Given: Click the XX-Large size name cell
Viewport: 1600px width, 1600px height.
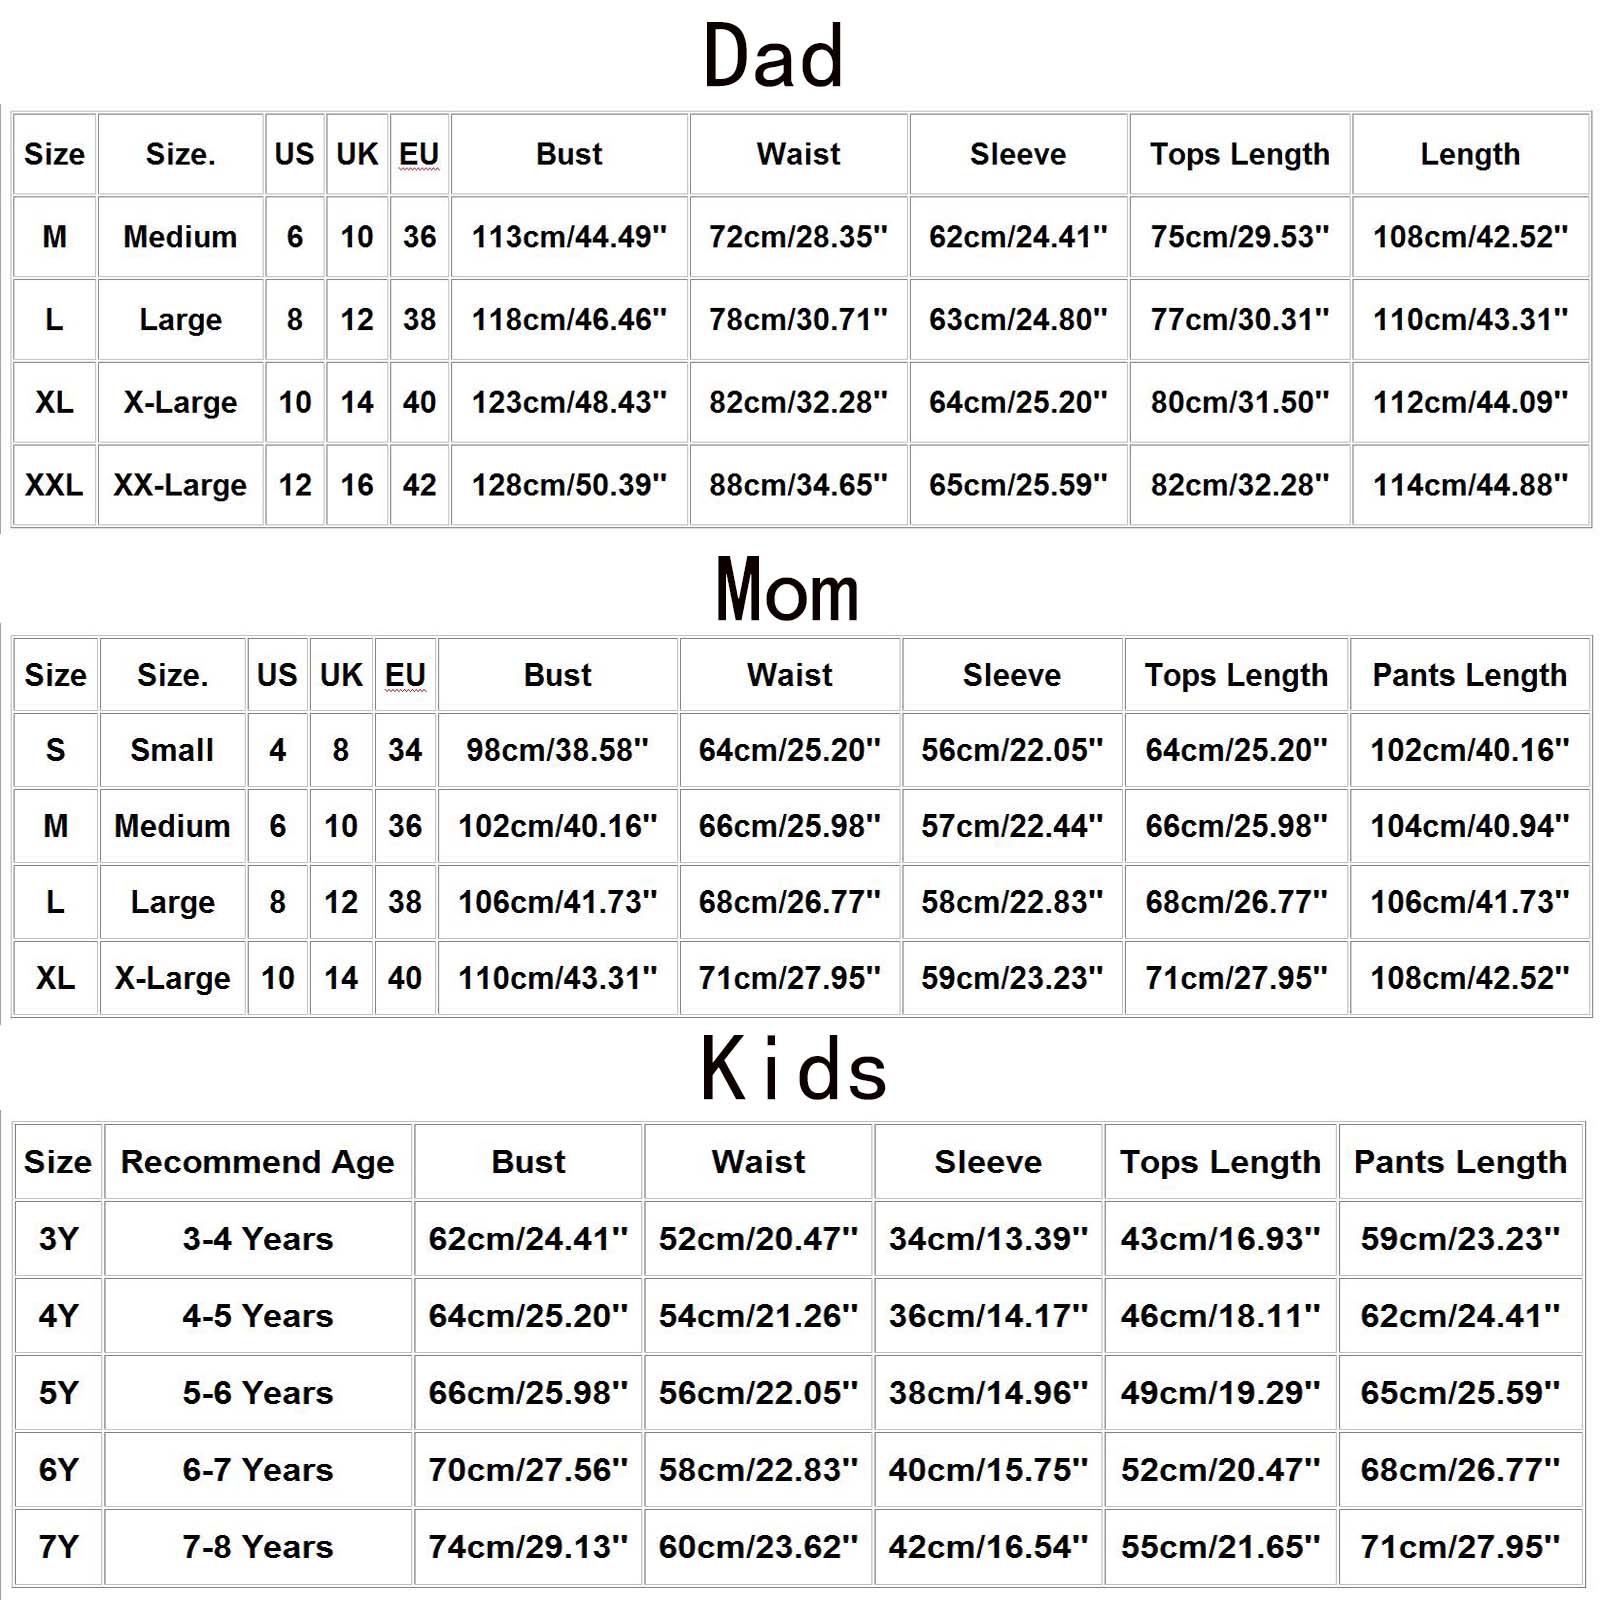Looking at the screenshot, I should (x=180, y=485).
